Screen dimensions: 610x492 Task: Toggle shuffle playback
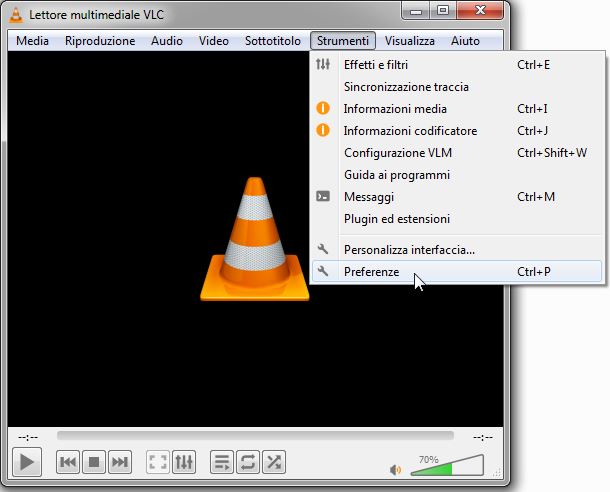274,462
